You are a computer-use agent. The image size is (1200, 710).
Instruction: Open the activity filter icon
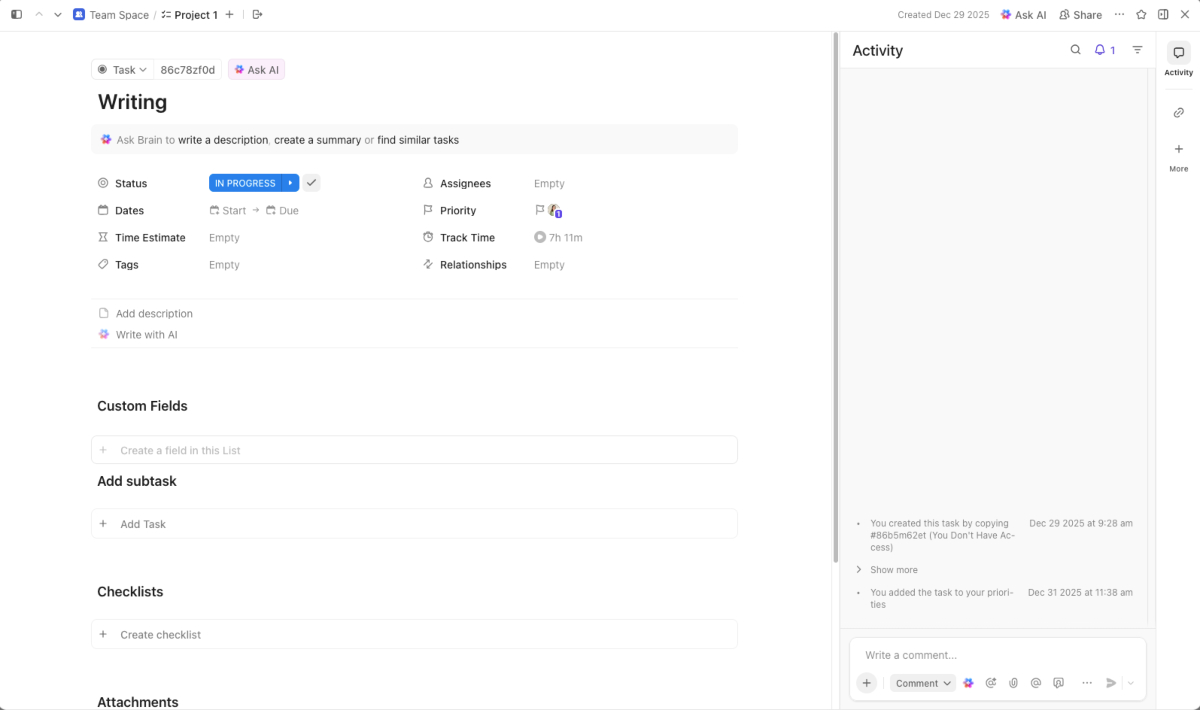1136,49
